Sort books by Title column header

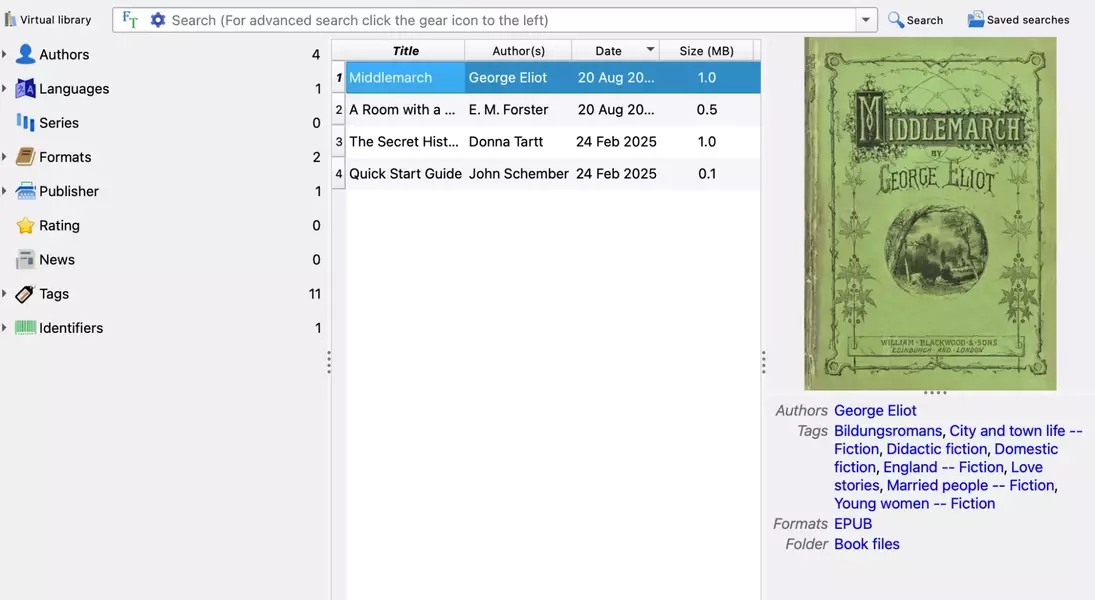click(405, 51)
